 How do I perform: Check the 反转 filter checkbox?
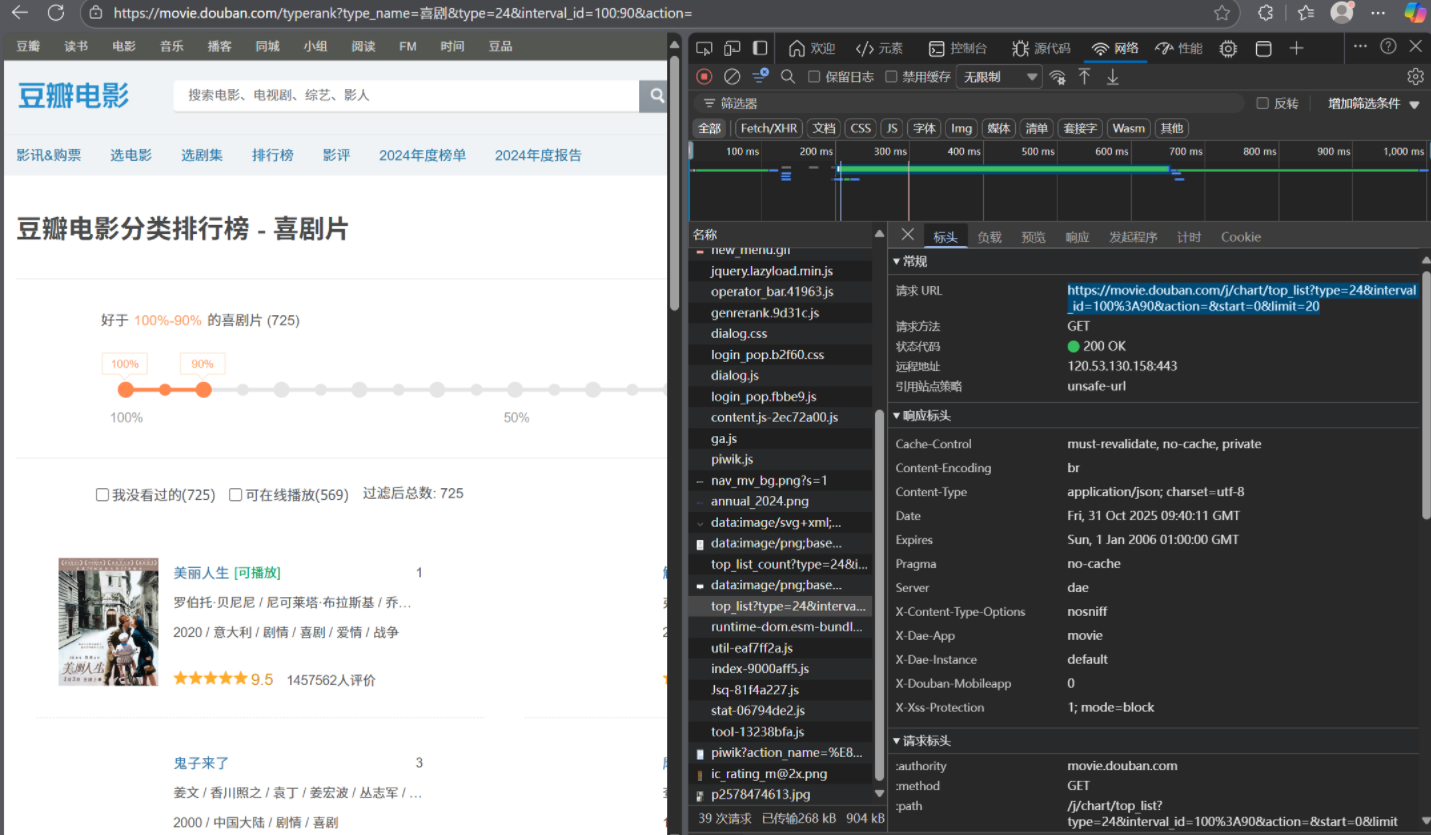pyautogui.click(x=1262, y=103)
